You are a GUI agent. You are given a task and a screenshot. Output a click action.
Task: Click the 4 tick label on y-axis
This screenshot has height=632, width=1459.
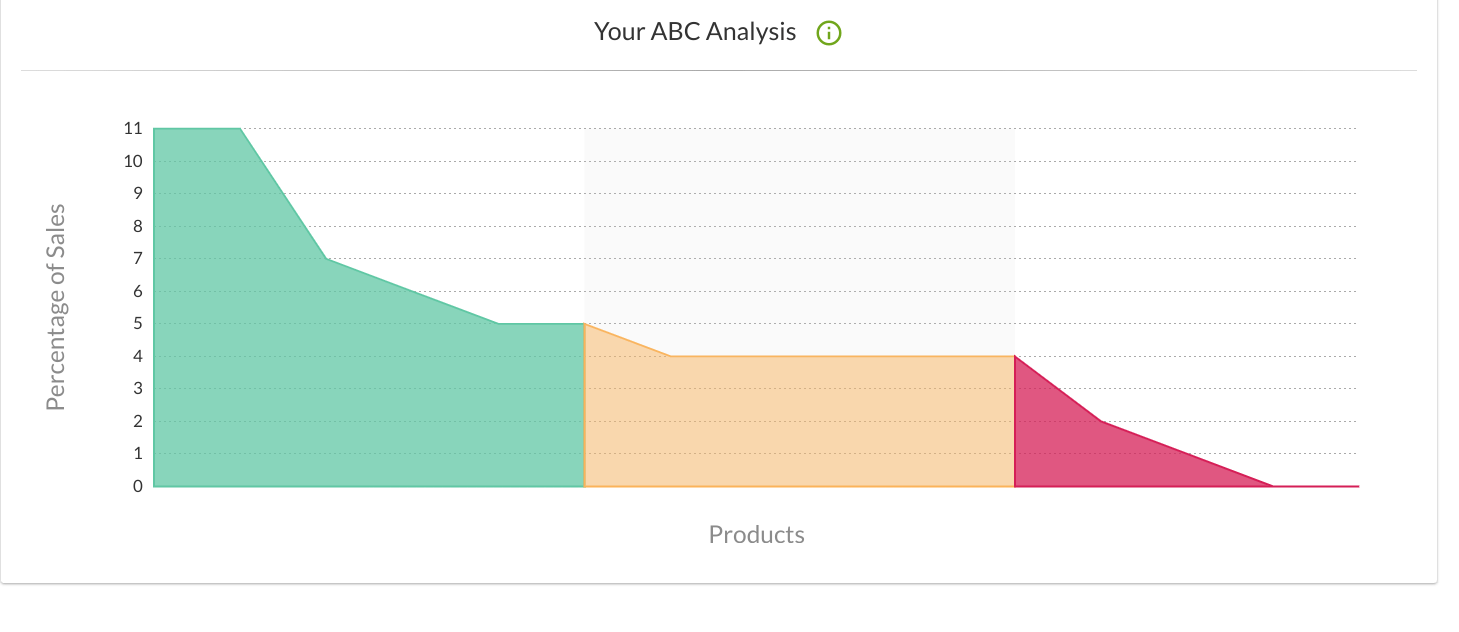coord(137,356)
